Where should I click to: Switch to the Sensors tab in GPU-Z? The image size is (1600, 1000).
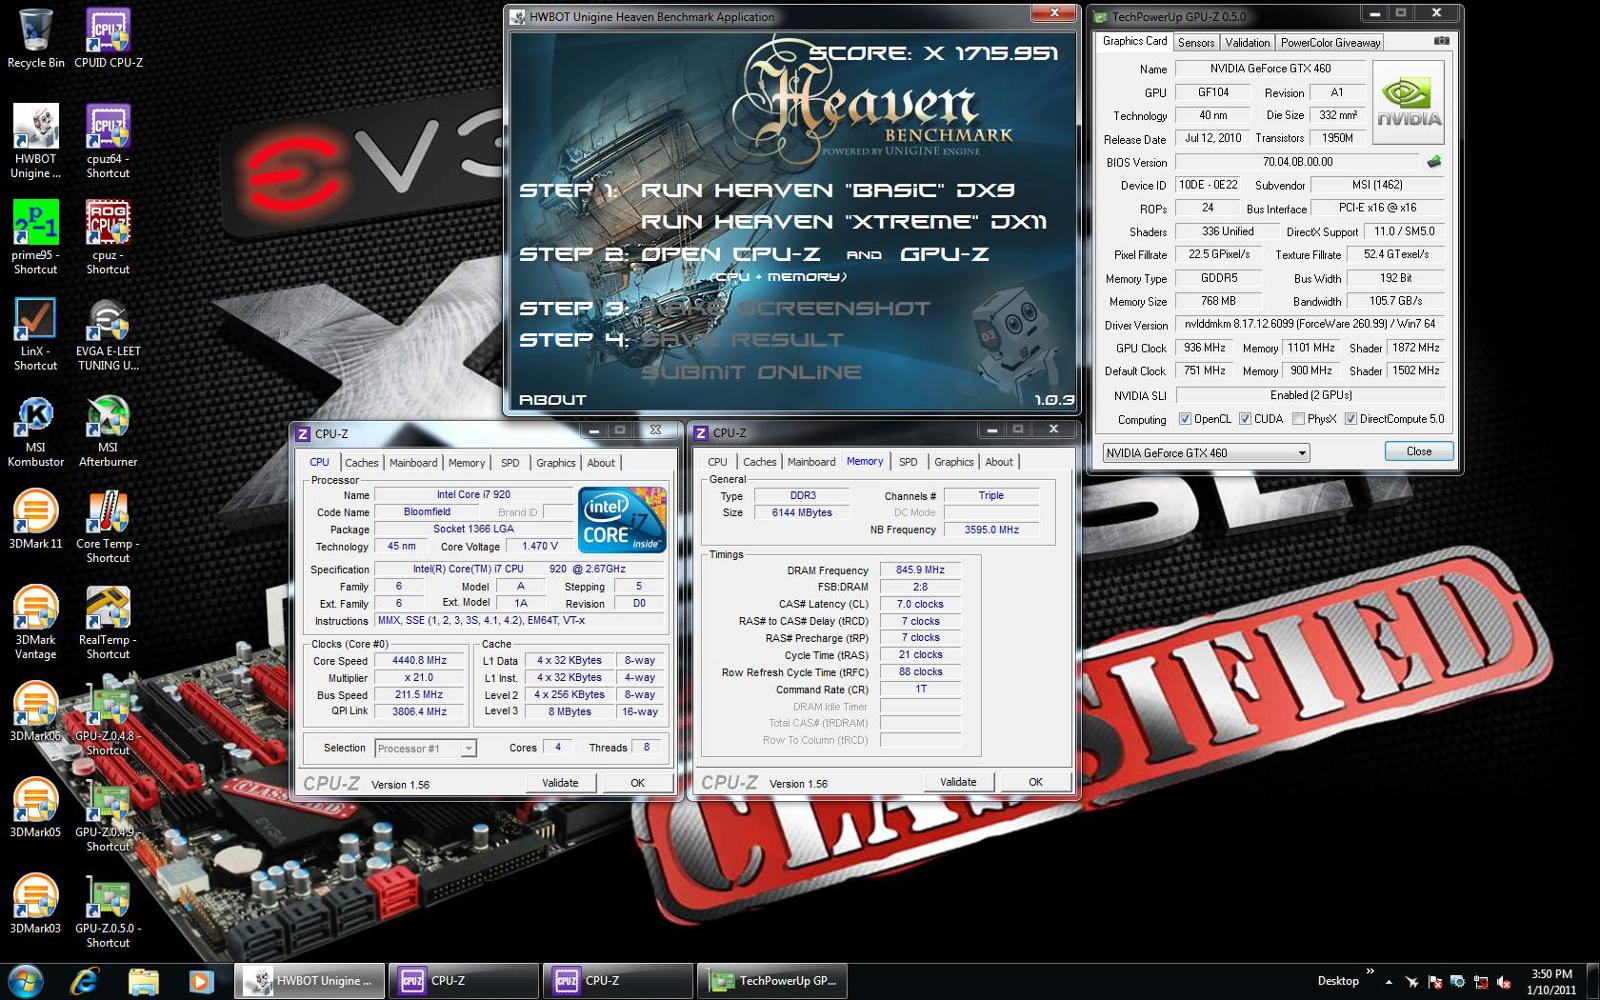click(x=1196, y=42)
